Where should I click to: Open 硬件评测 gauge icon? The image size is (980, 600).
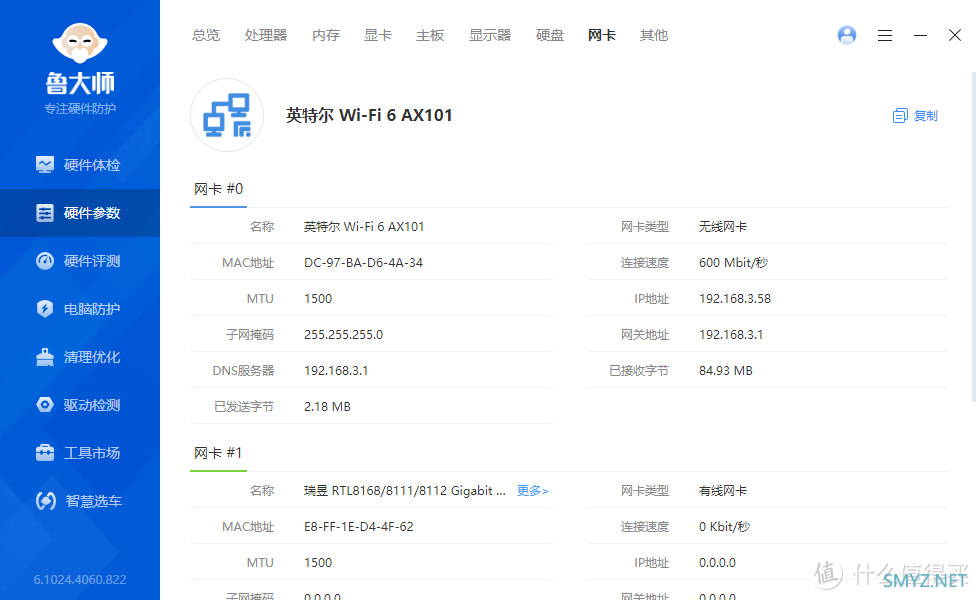(45, 261)
